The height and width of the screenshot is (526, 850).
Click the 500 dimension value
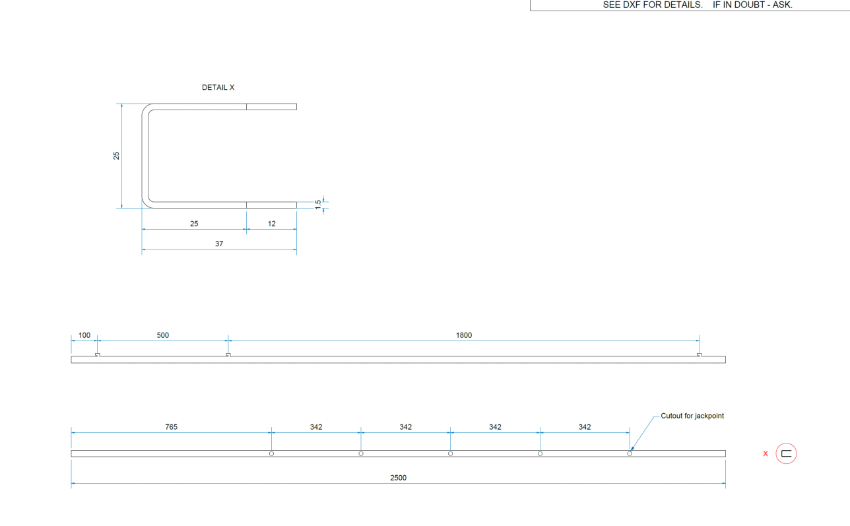click(x=163, y=336)
